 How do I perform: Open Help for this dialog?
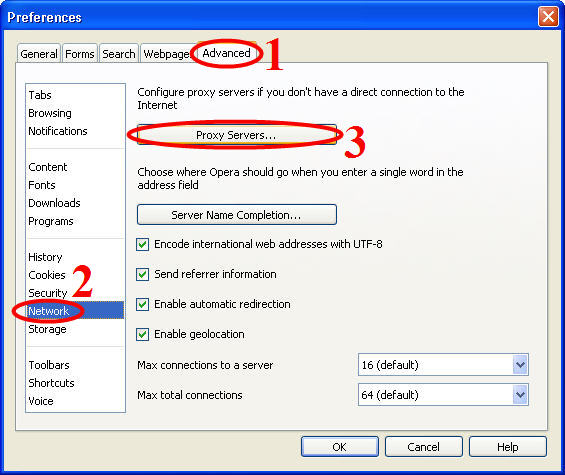508,447
